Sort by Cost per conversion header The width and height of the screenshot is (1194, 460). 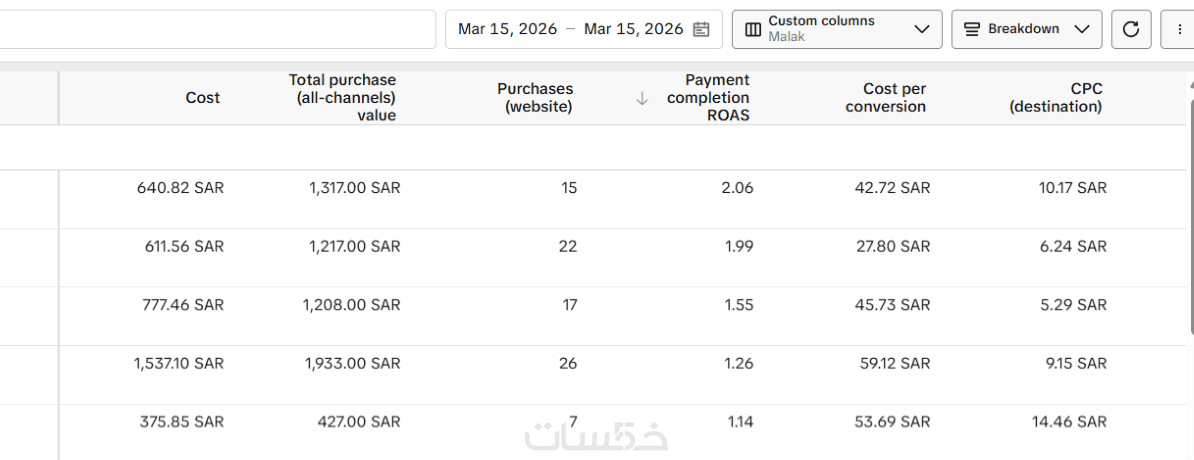pos(885,98)
